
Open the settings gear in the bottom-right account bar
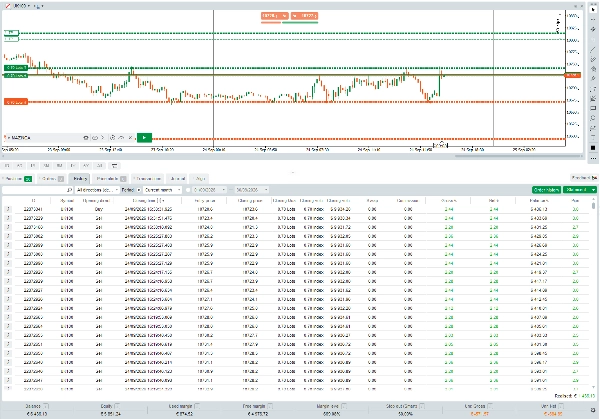(x=593, y=410)
